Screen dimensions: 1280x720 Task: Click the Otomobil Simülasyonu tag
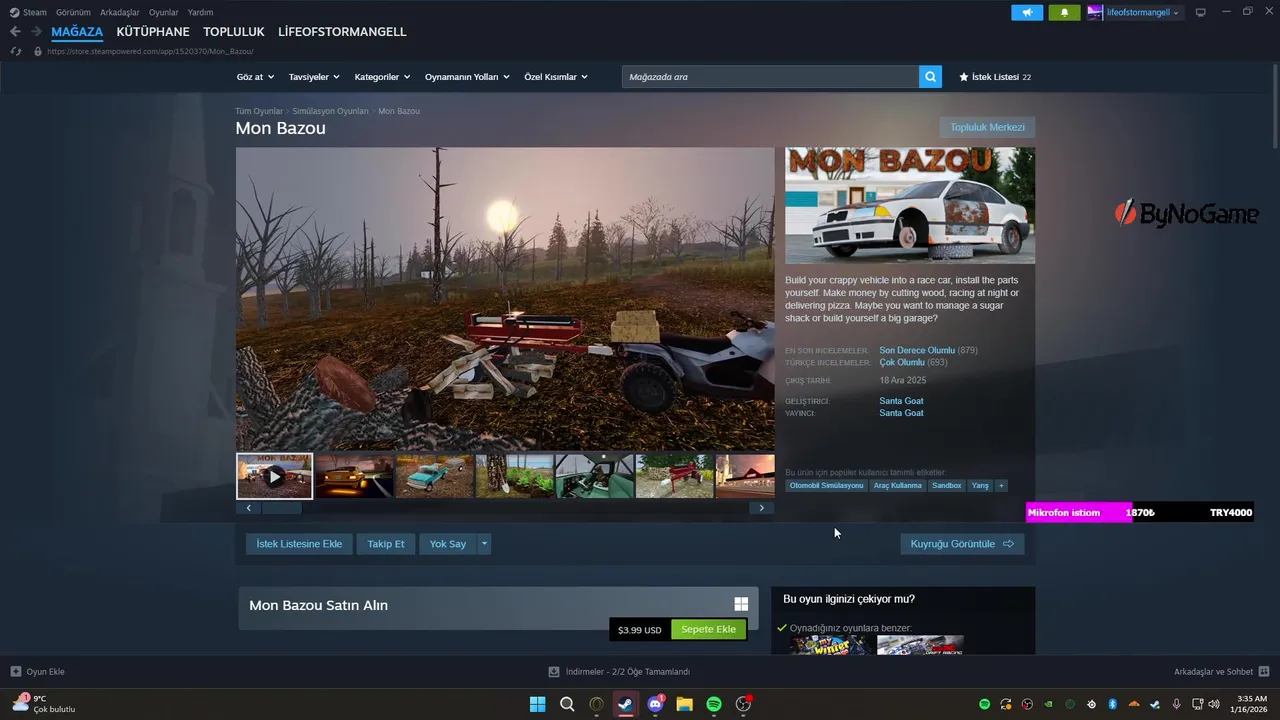pyautogui.click(x=826, y=485)
